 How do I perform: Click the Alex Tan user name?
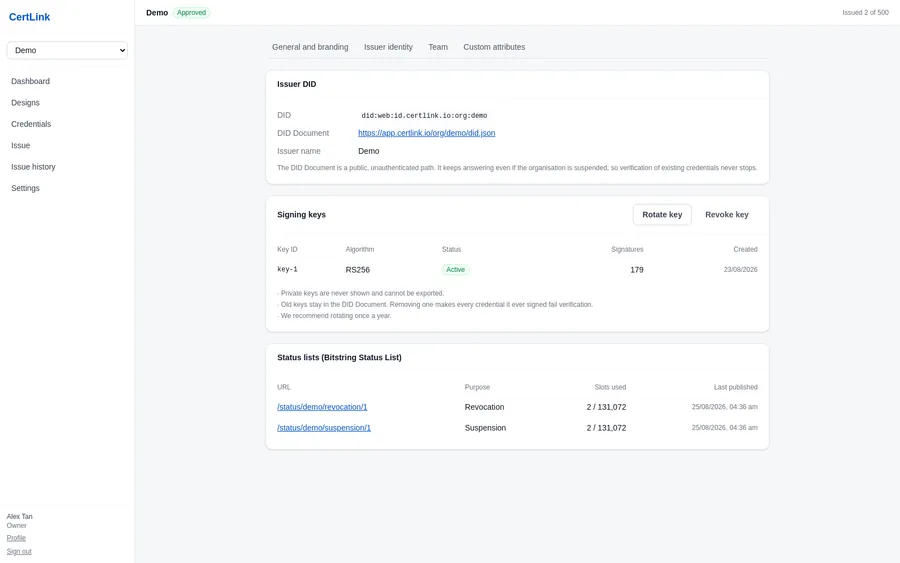click(20, 517)
